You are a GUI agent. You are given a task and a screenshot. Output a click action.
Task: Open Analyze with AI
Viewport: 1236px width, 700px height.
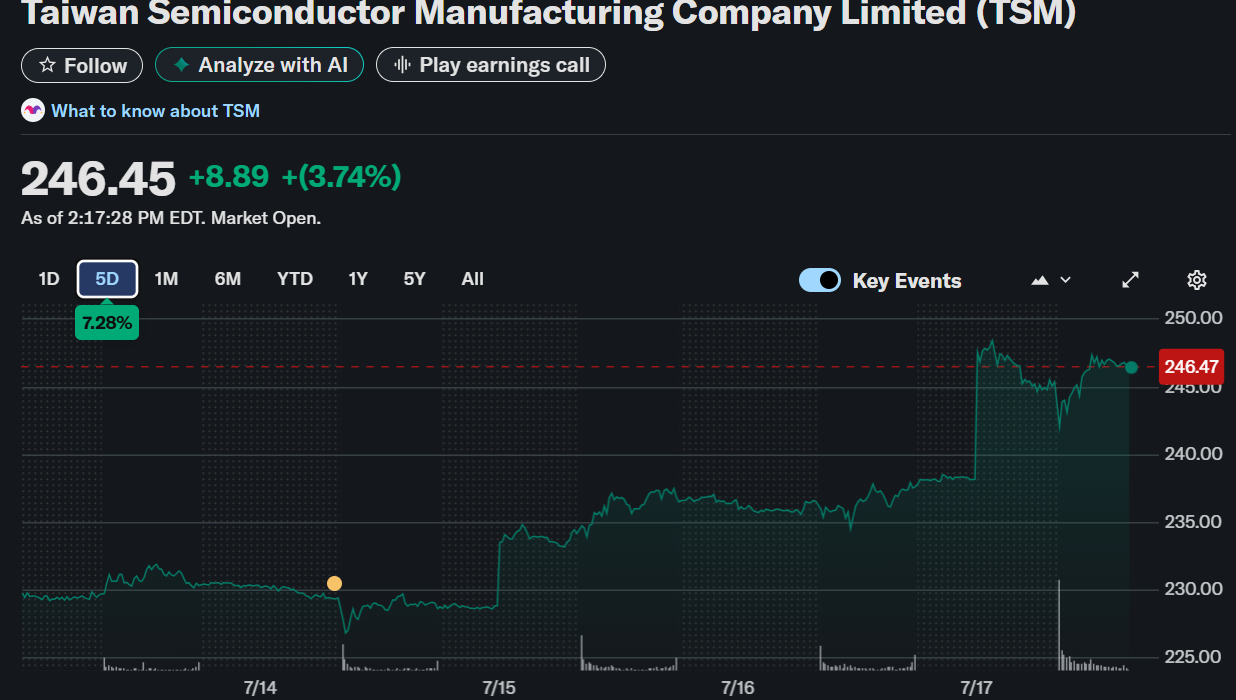click(259, 65)
